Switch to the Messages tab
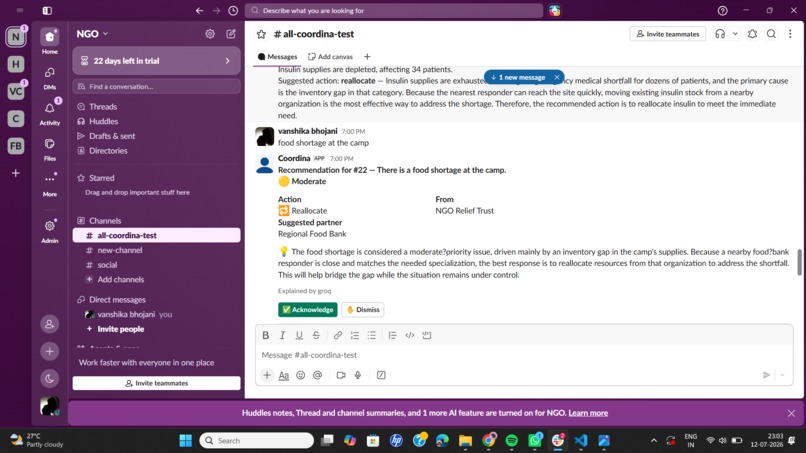Screen dimensions: 806x453 (x=278, y=57)
